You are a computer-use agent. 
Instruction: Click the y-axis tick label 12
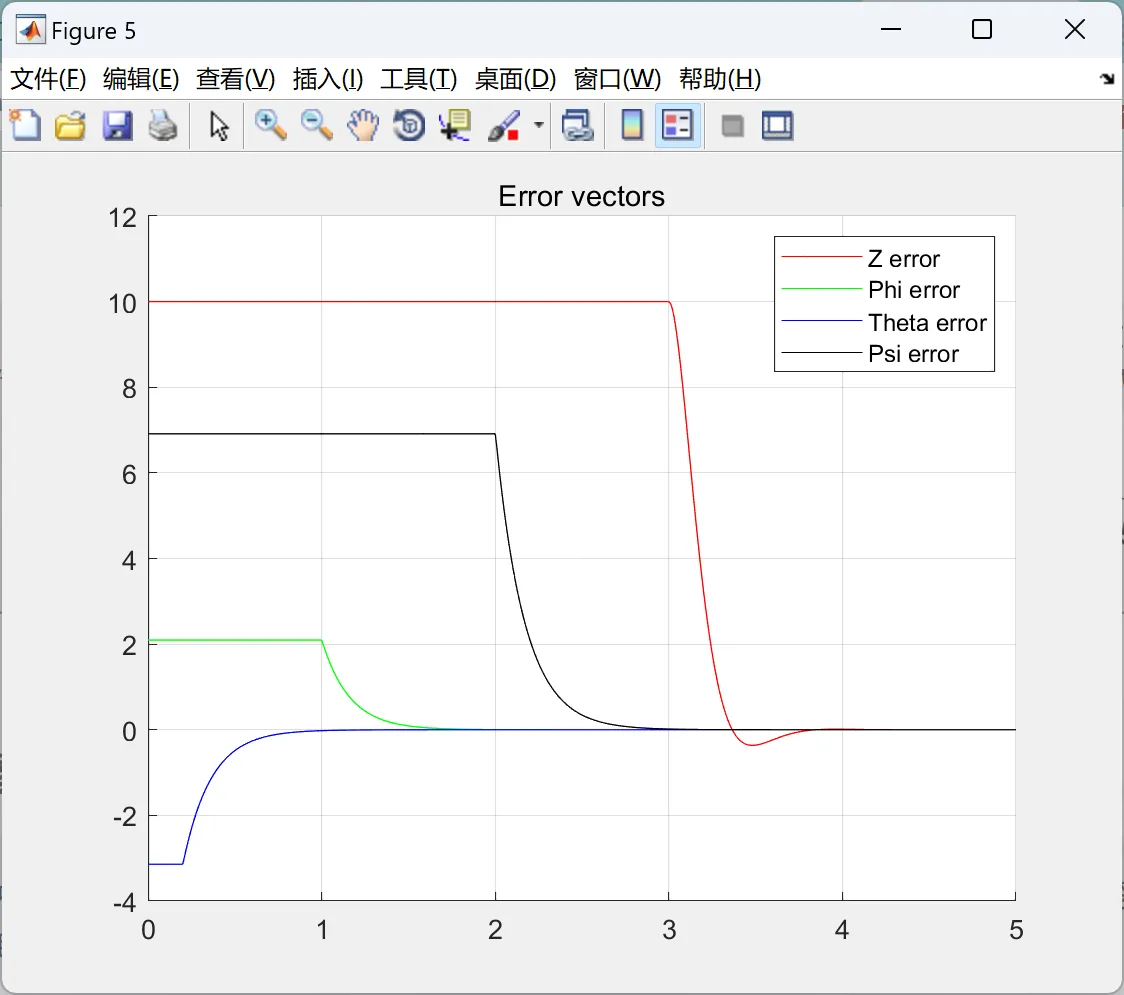click(123, 218)
